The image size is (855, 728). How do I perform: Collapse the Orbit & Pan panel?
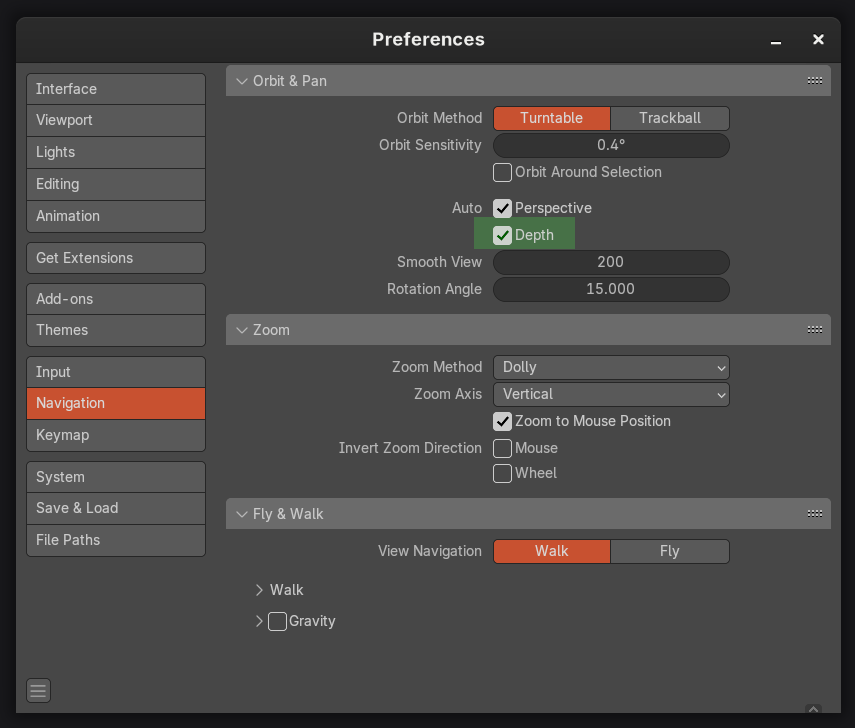pos(242,81)
